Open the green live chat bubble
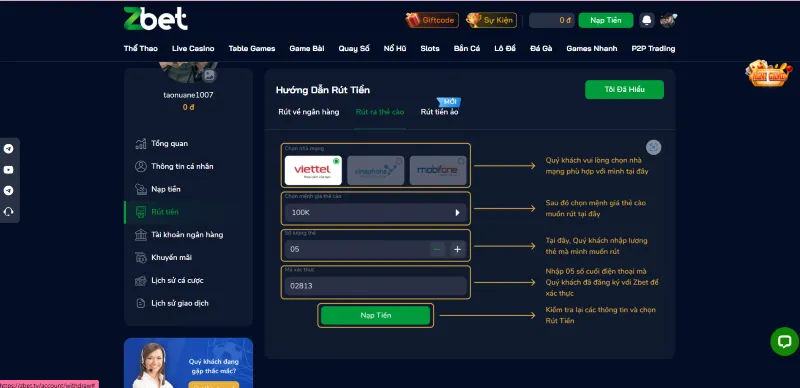The image size is (800, 388). [x=784, y=342]
